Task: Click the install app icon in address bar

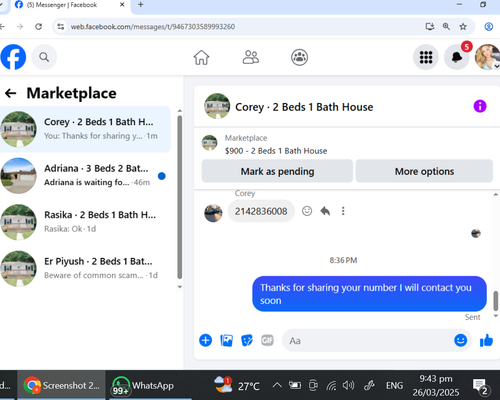Action: 430,27
